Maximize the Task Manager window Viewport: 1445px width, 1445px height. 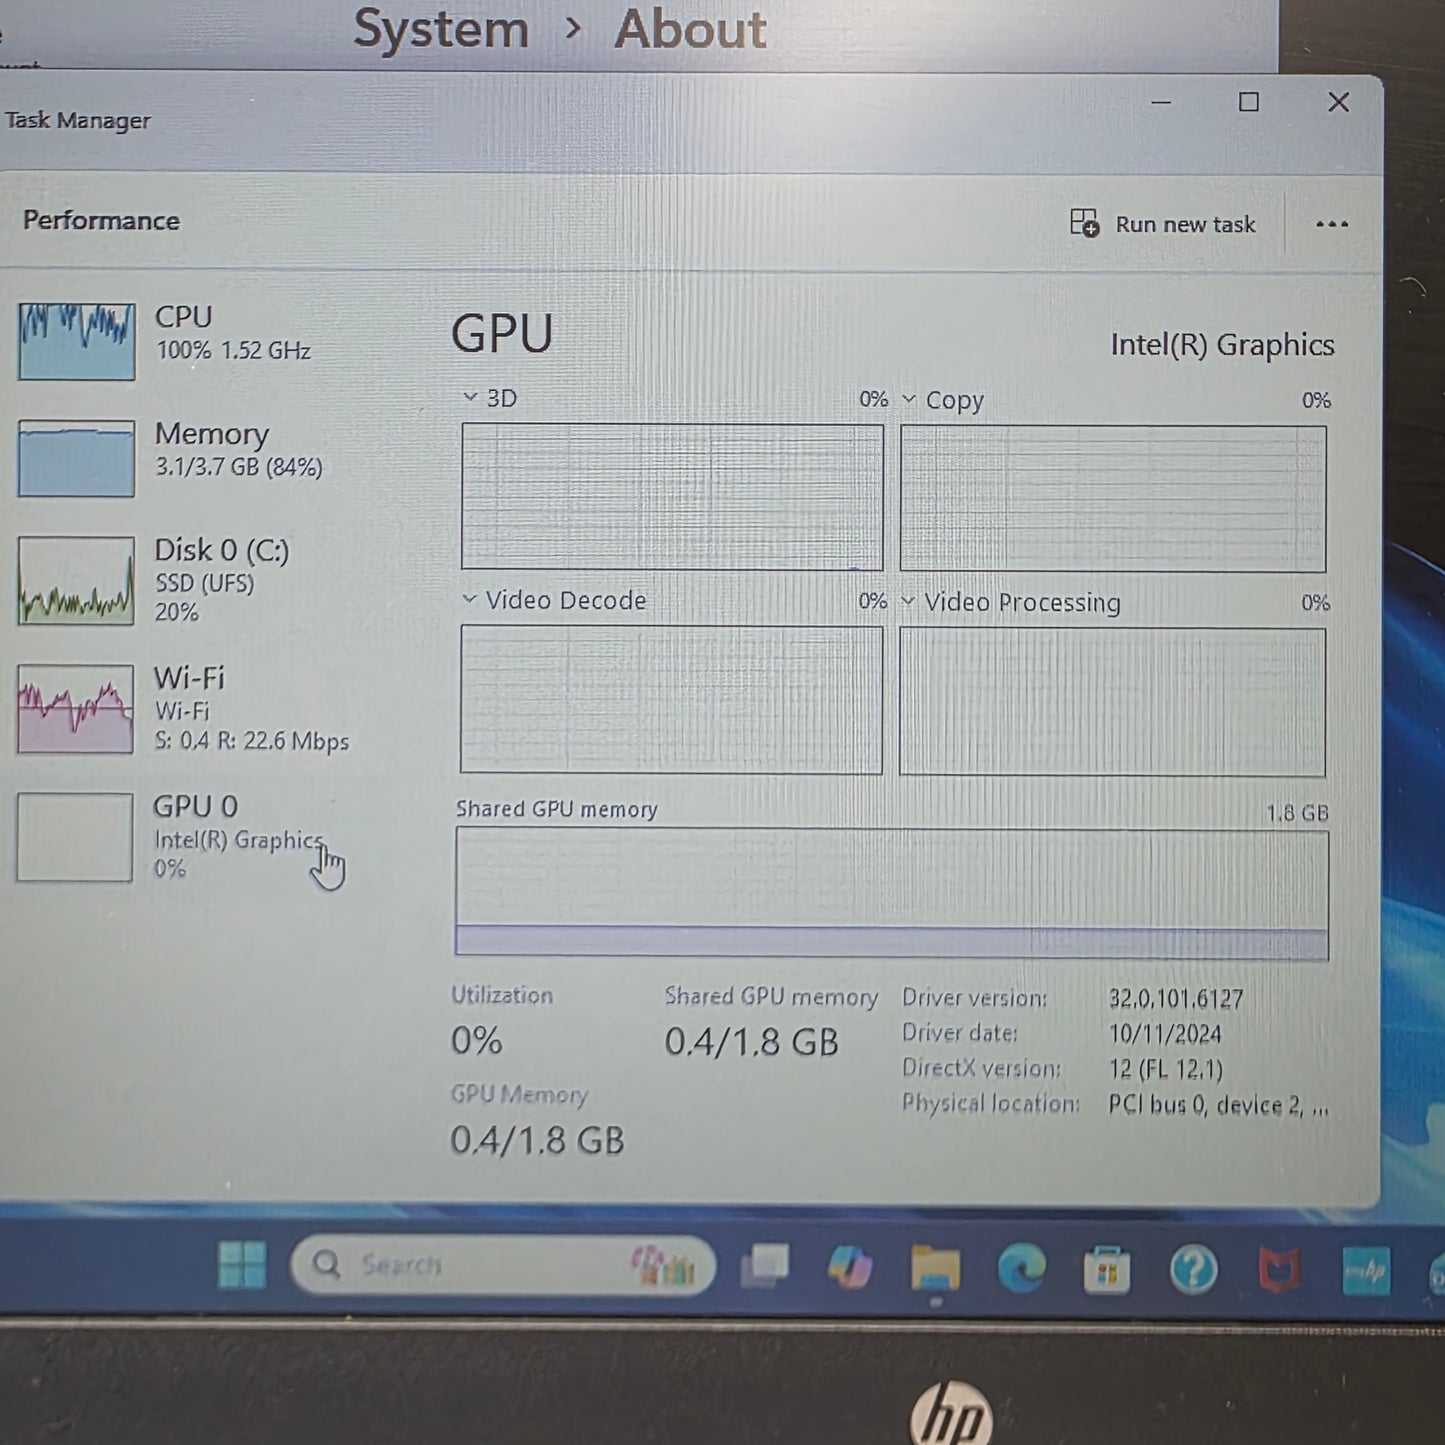tap(1248, 102)
